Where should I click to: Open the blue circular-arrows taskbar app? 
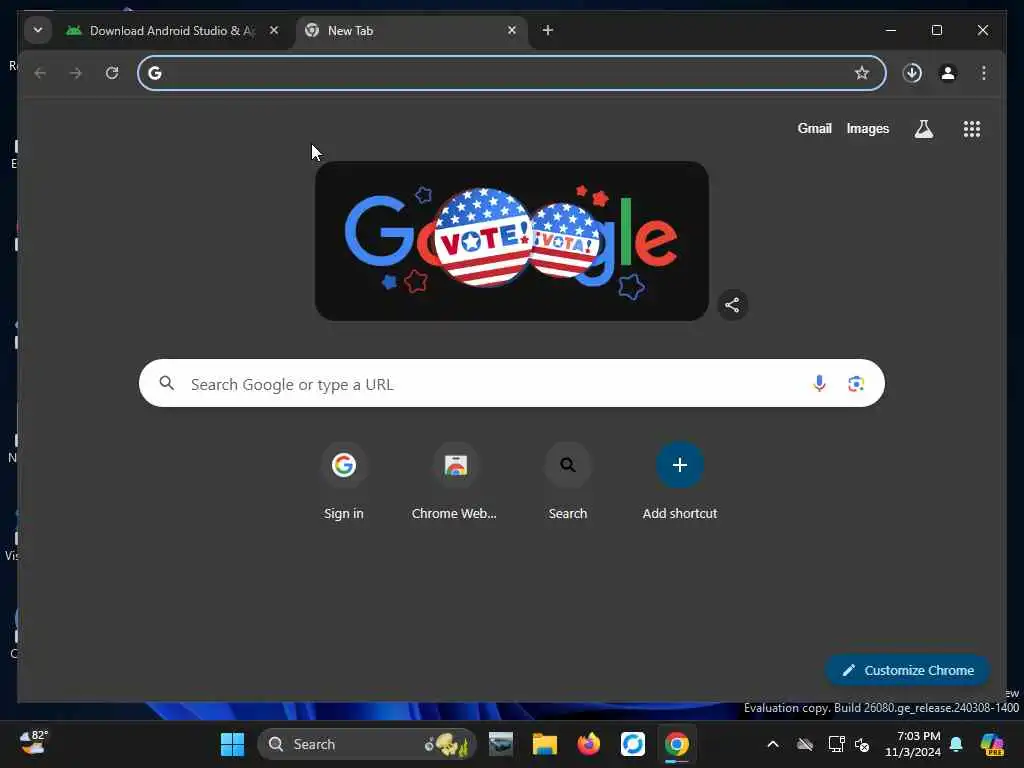coord(632,744)
